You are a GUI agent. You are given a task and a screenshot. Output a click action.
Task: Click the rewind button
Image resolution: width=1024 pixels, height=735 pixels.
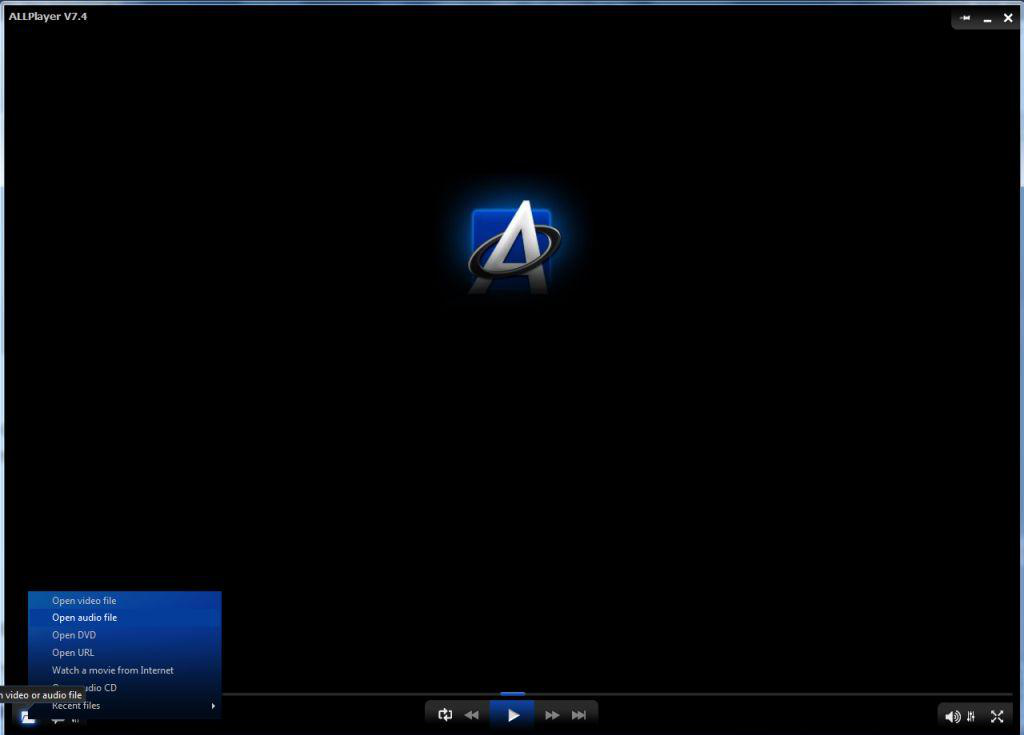[472, 715]
